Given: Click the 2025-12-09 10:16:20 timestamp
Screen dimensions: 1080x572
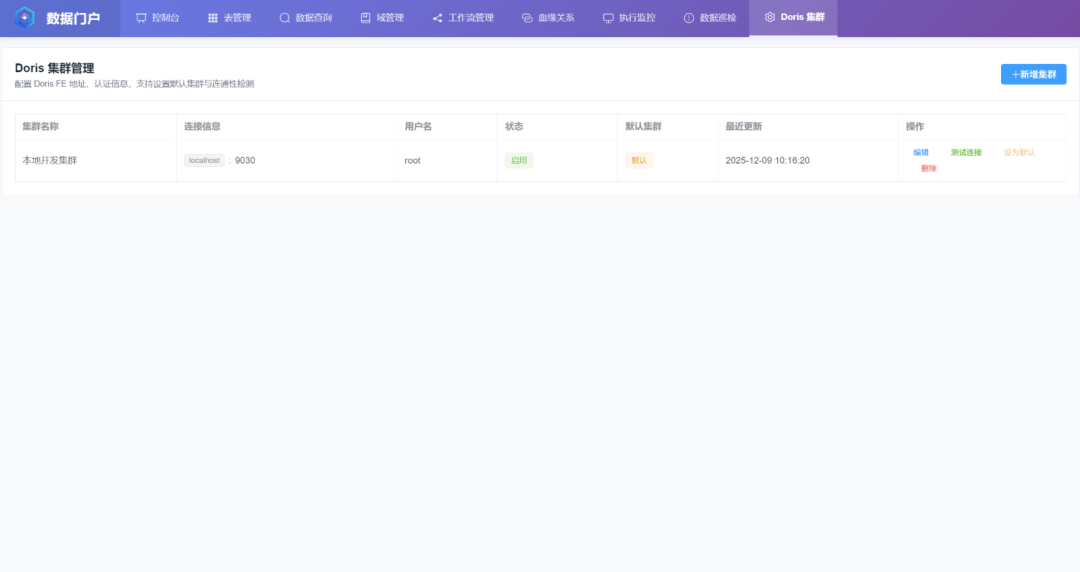Looking at the screenshot, I should (x=767, y=161).
